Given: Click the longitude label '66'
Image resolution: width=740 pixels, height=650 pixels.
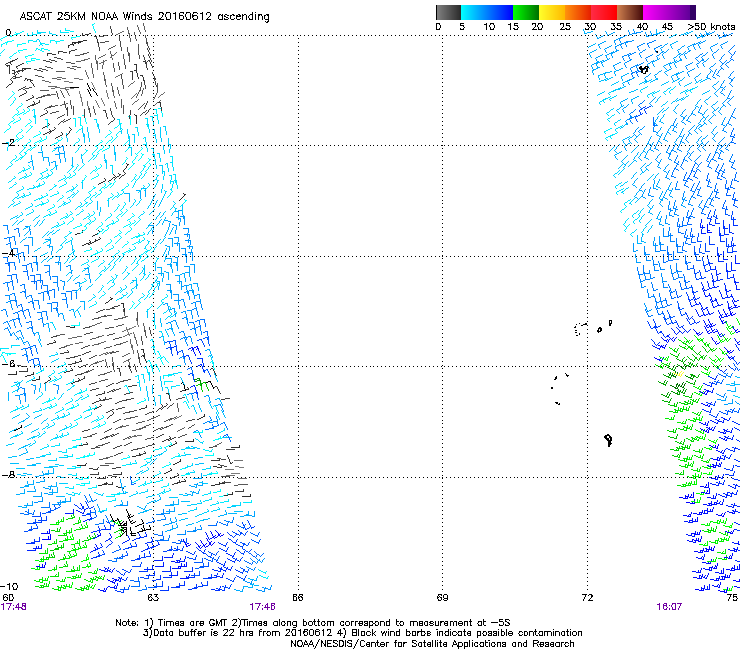Looking at the screenshot, I should pos(297,598).
